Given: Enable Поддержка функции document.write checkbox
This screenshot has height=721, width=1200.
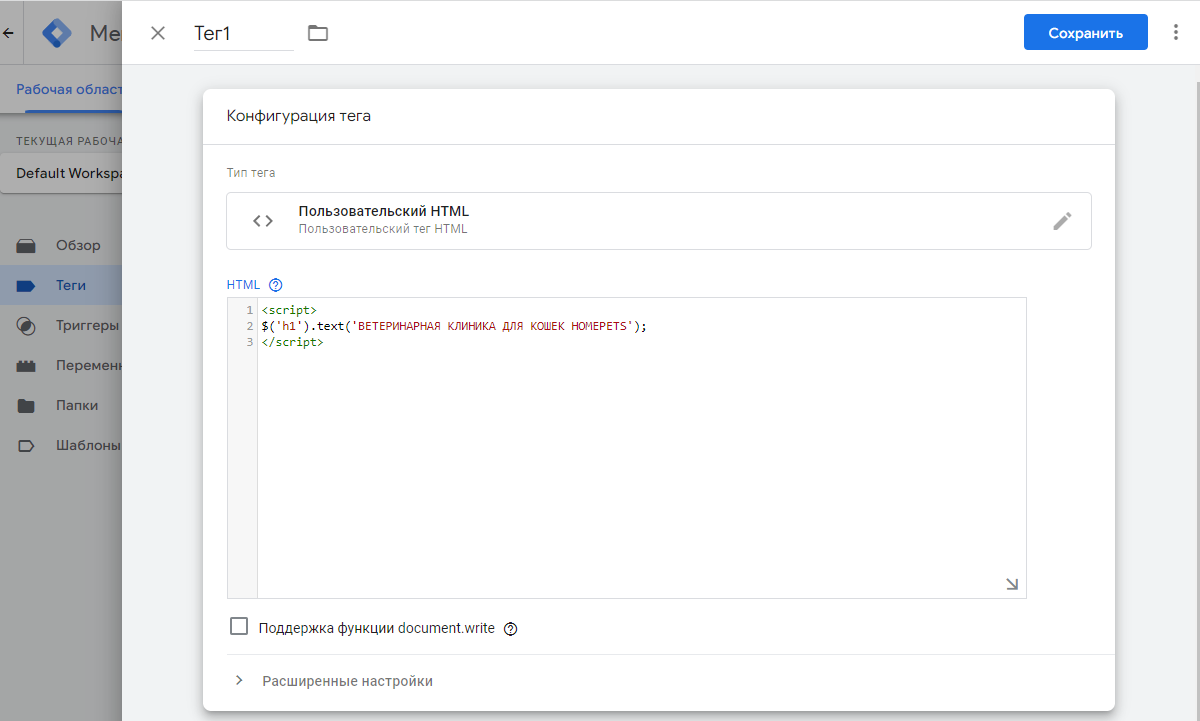Looking at the screenshot, I should 239,627.
